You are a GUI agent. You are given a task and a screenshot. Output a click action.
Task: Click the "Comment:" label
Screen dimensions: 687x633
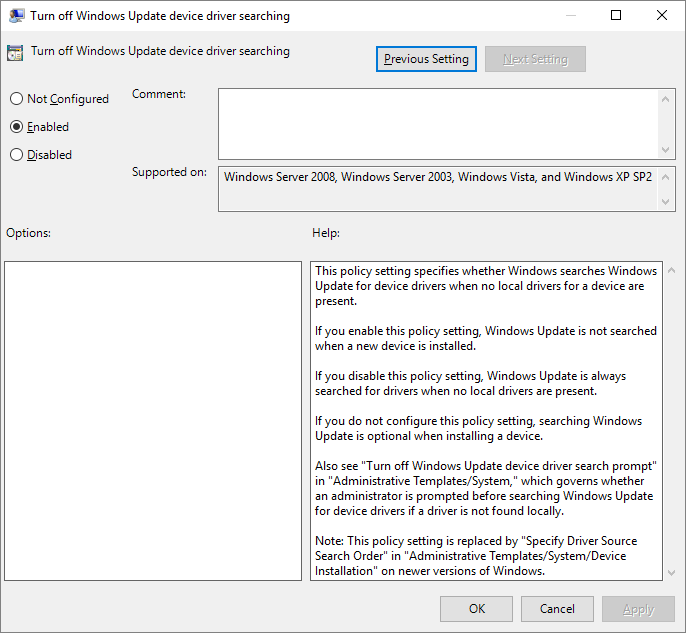coord(159,94)
